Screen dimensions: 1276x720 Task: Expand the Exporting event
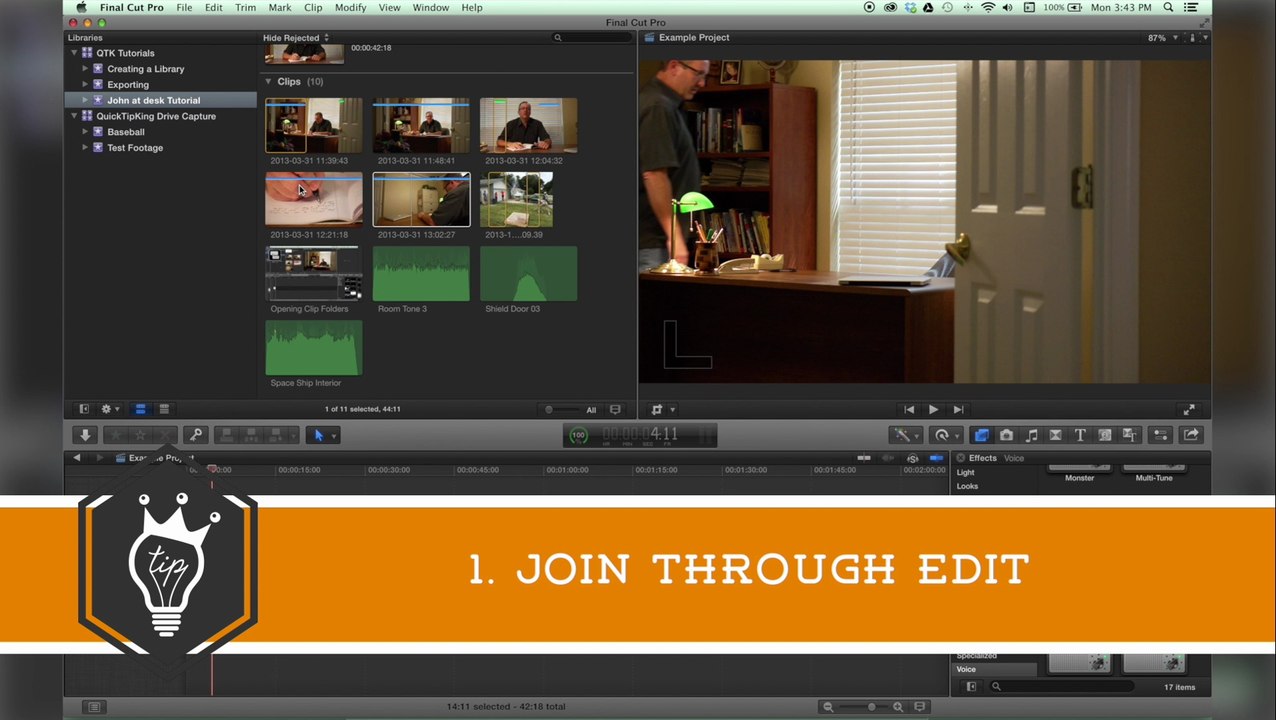coord(86,85)
